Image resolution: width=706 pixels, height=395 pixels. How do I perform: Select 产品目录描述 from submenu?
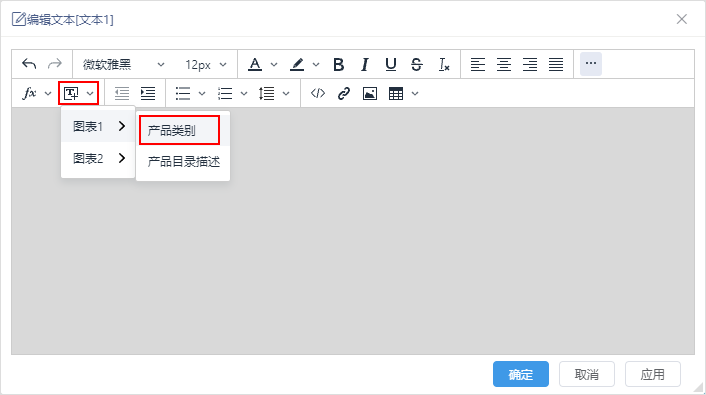(183, 162)
